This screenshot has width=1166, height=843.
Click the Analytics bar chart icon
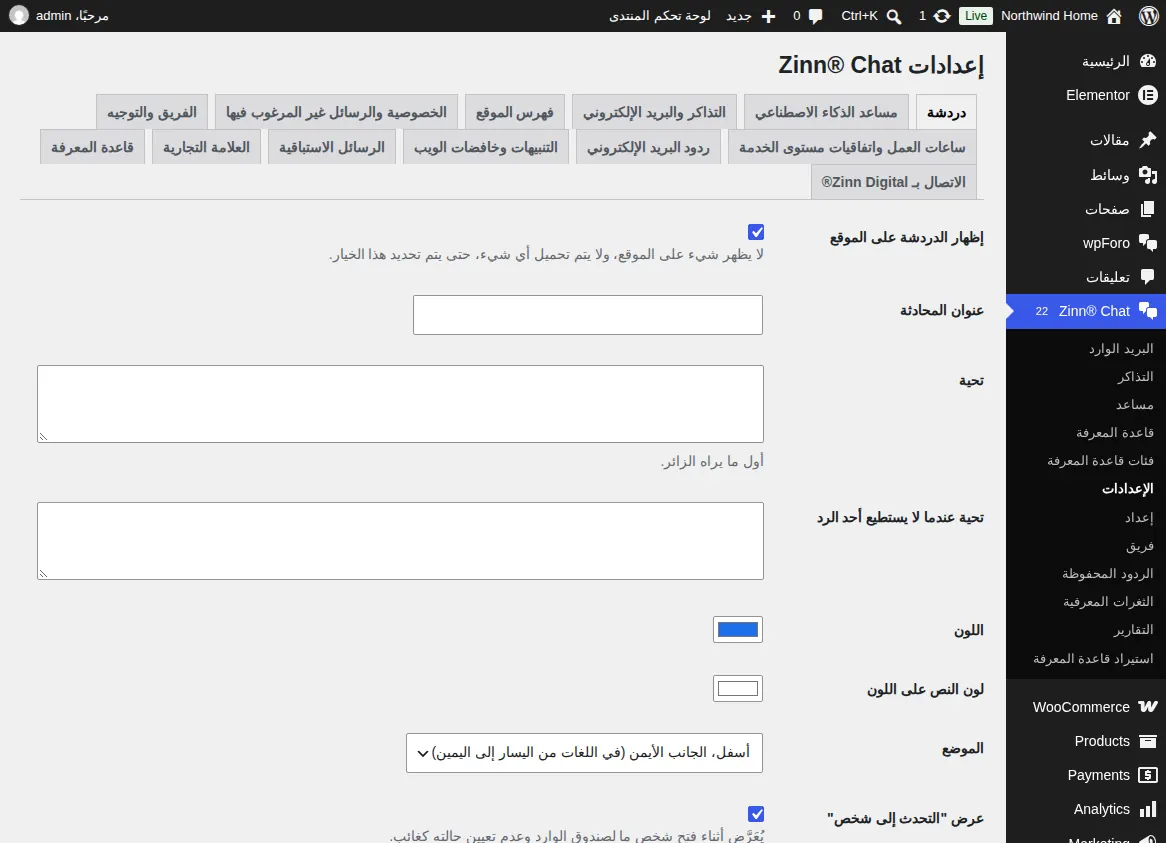click(x=1148, y=810)
